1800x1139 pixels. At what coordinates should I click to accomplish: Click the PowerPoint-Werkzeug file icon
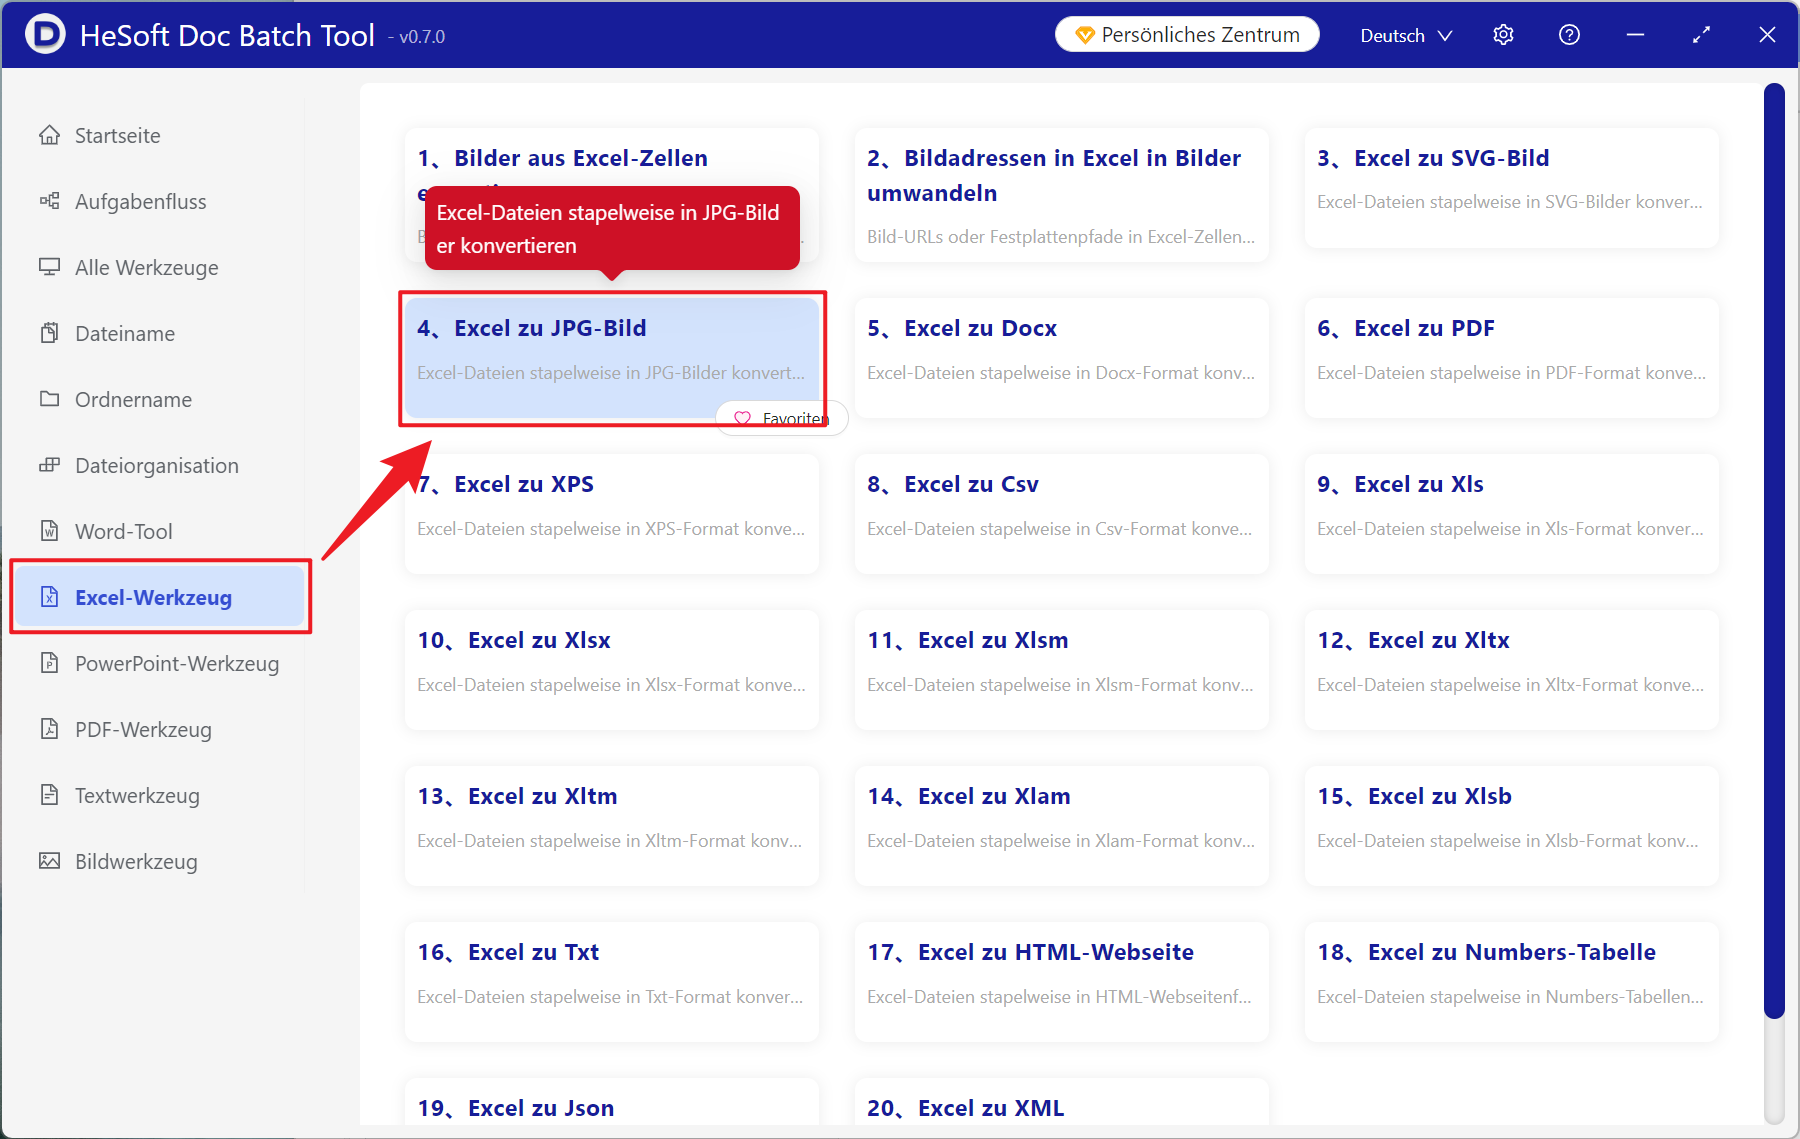pyautogui.click(x=49, y=663)
